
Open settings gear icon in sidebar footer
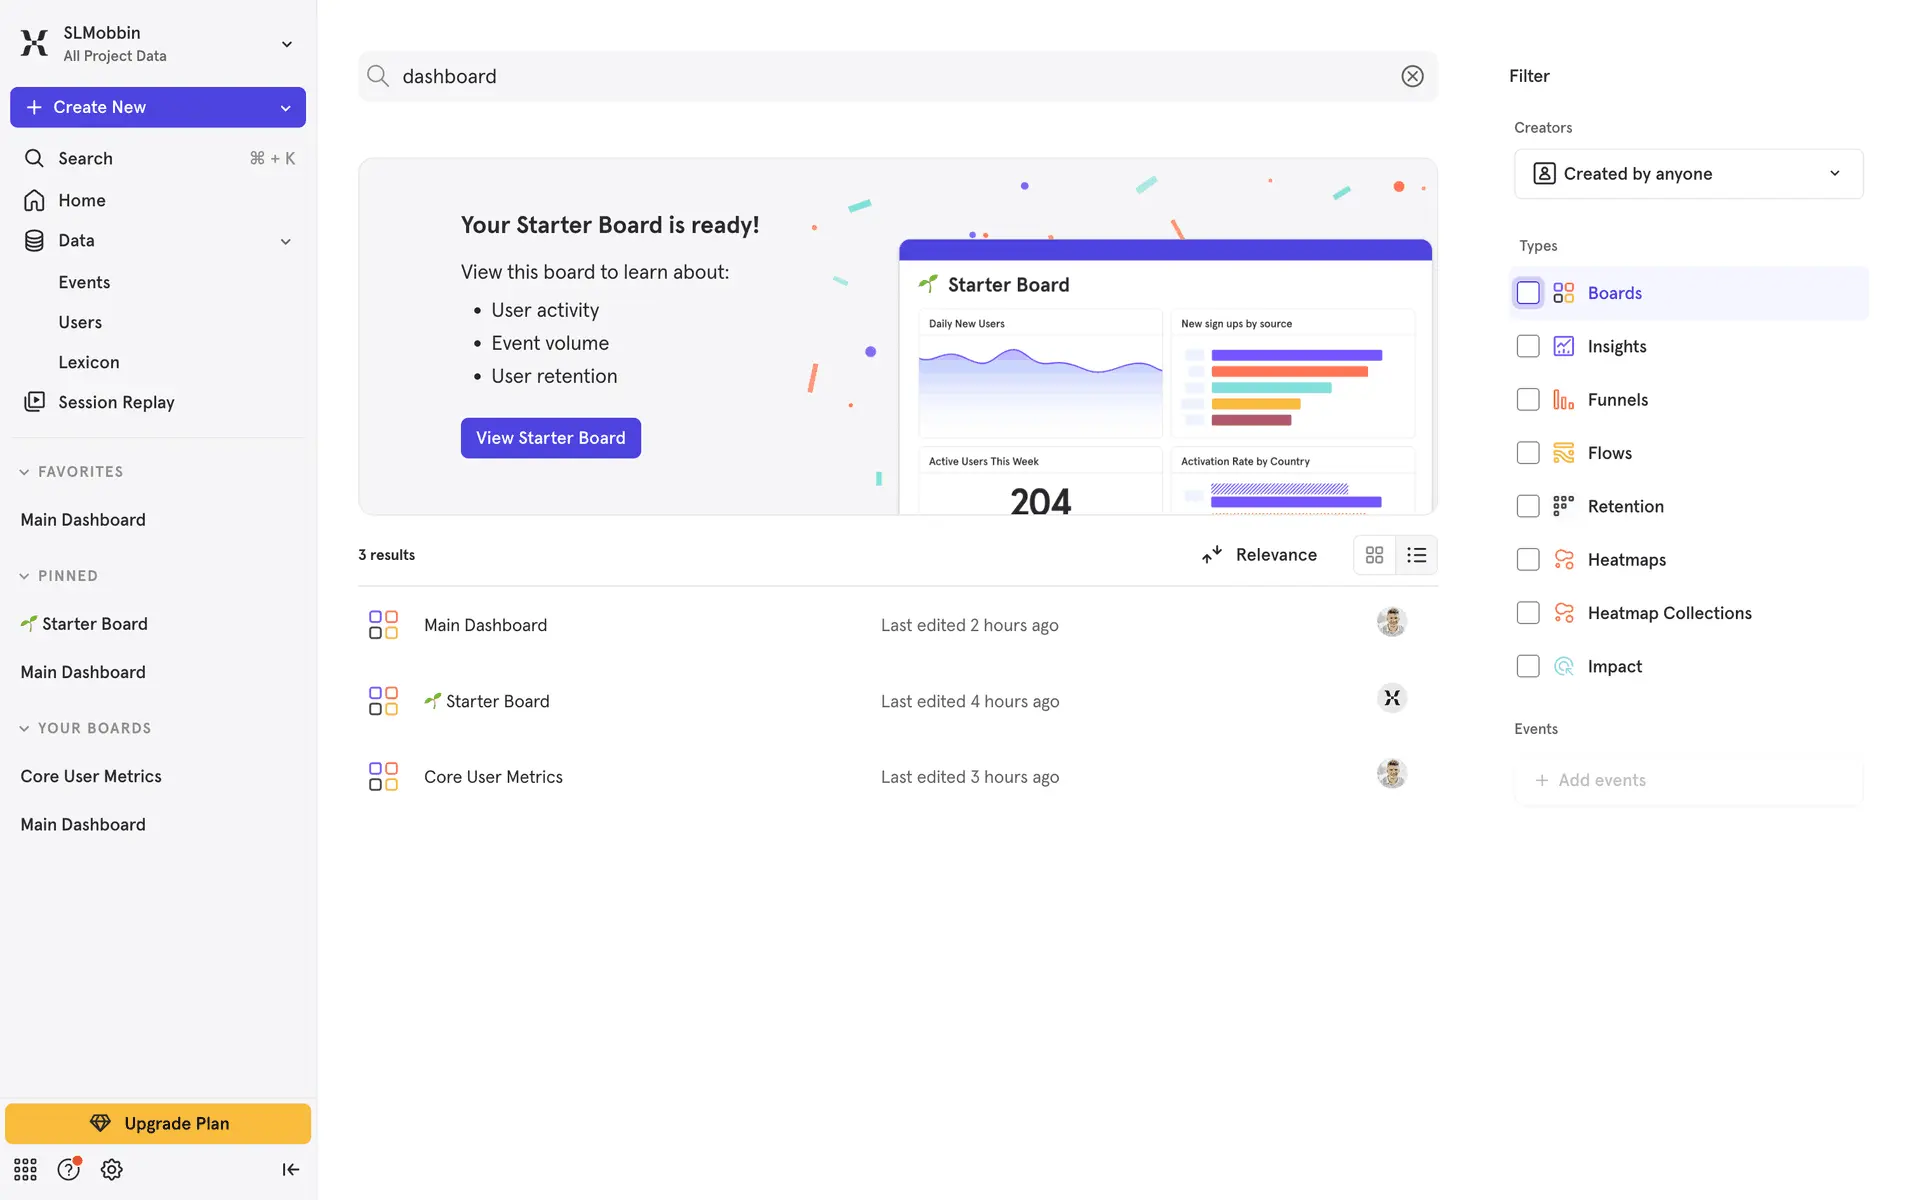112,1169
